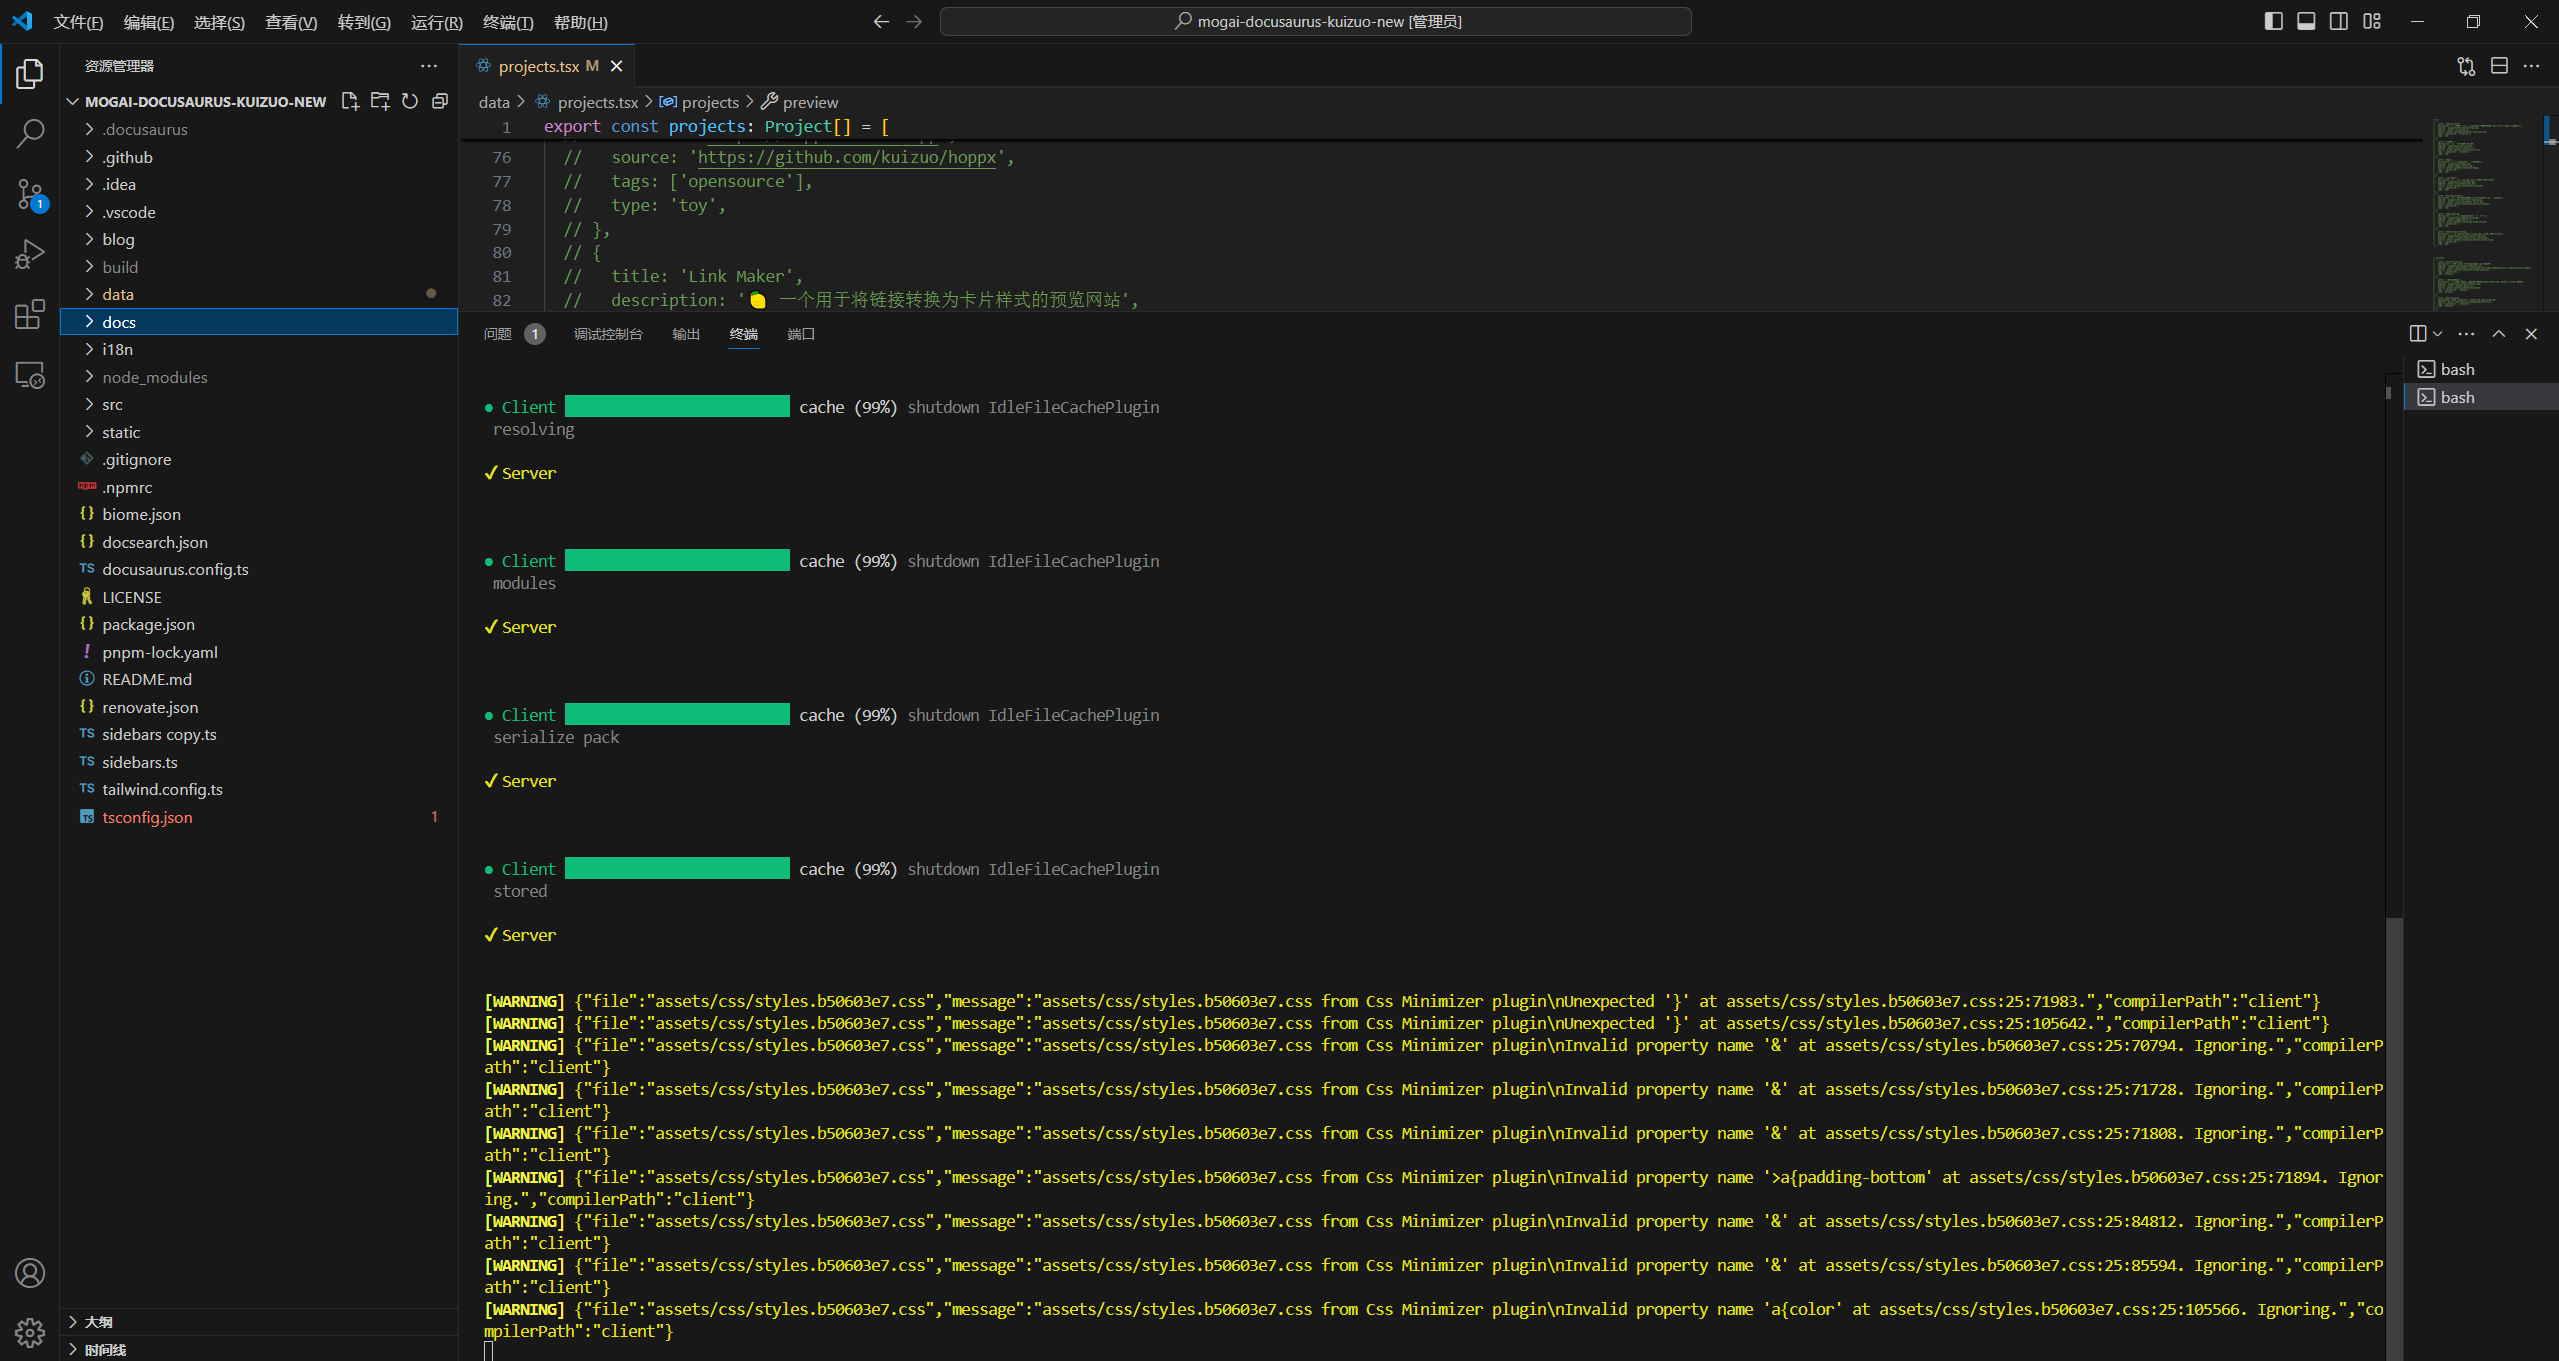Open github.com/kuizuo/hoppx link in code
This screenshot has width=2559, height=1361.
pos(848,157)
